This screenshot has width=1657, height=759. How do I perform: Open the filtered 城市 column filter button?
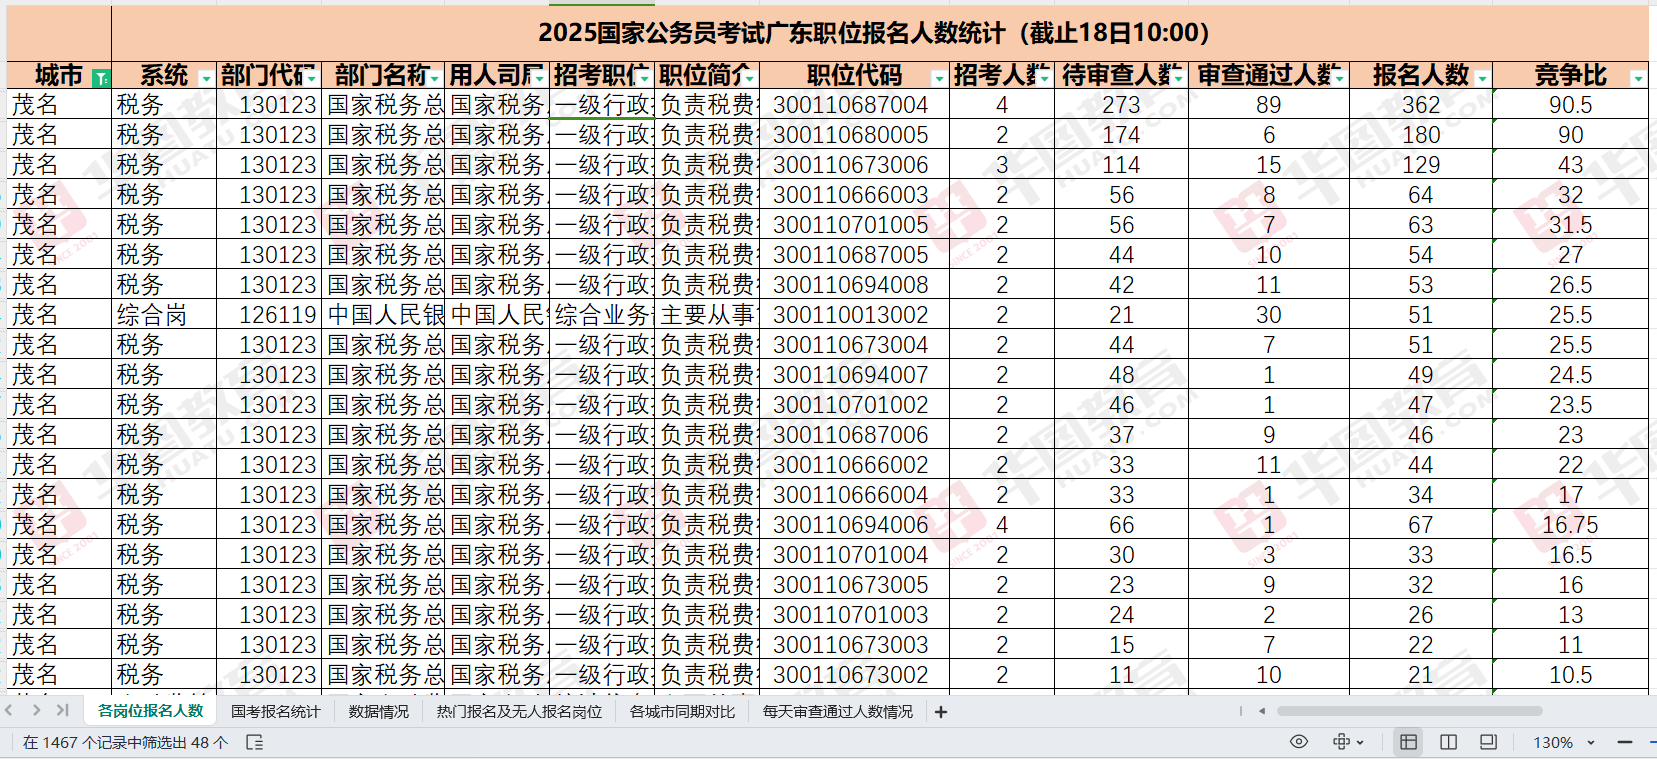pos(100,78)
